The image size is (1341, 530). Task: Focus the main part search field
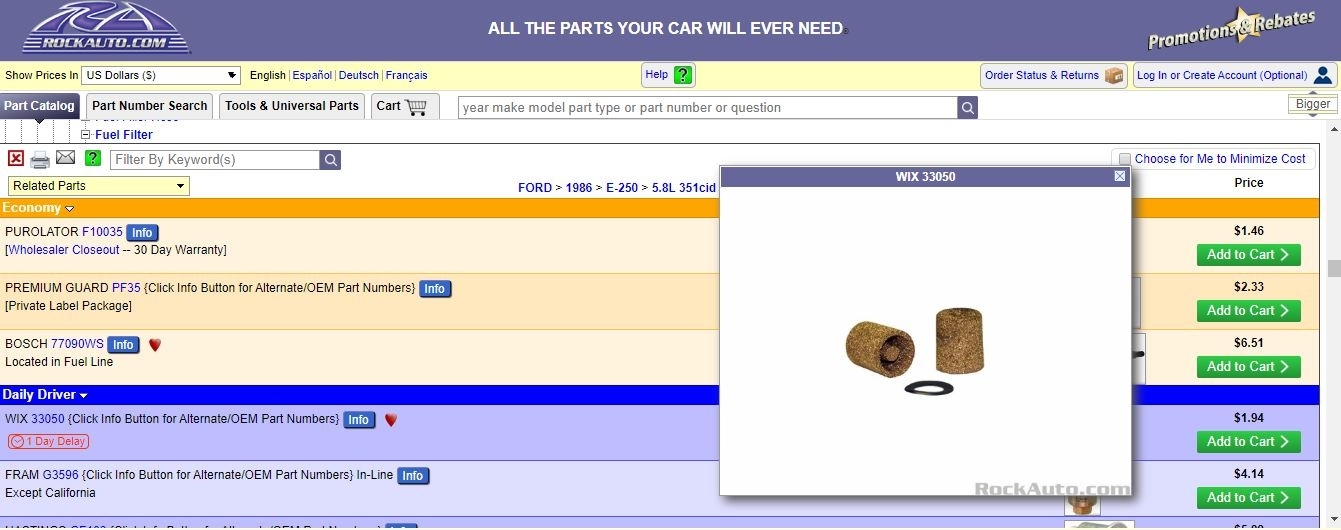[707, 107]
